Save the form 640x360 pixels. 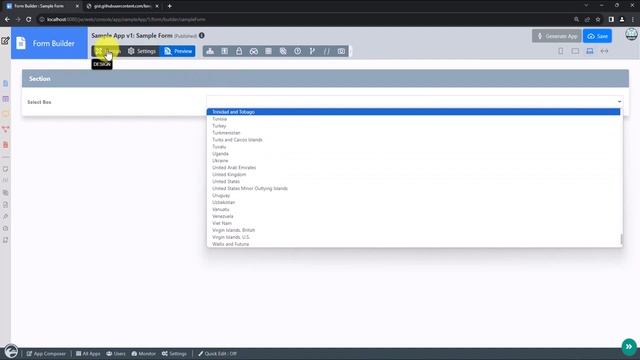pos(597,36)
